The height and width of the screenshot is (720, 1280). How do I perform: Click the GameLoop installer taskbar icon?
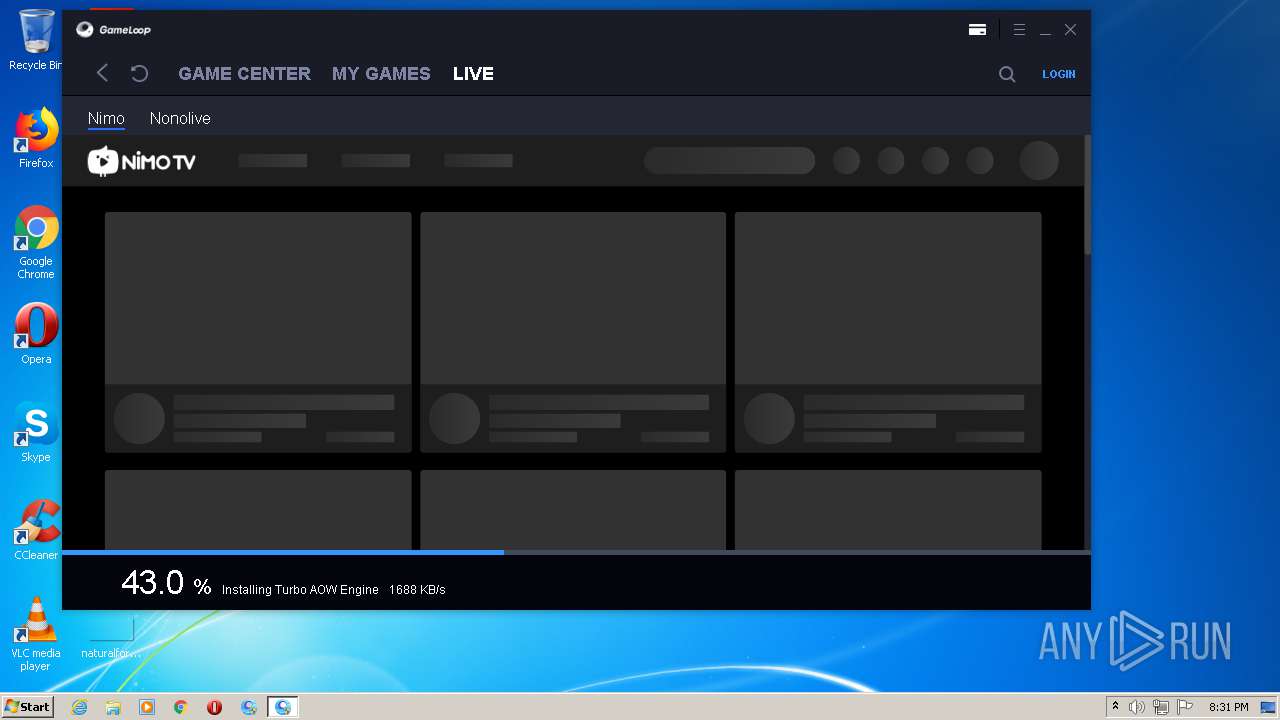click(249, 707)
